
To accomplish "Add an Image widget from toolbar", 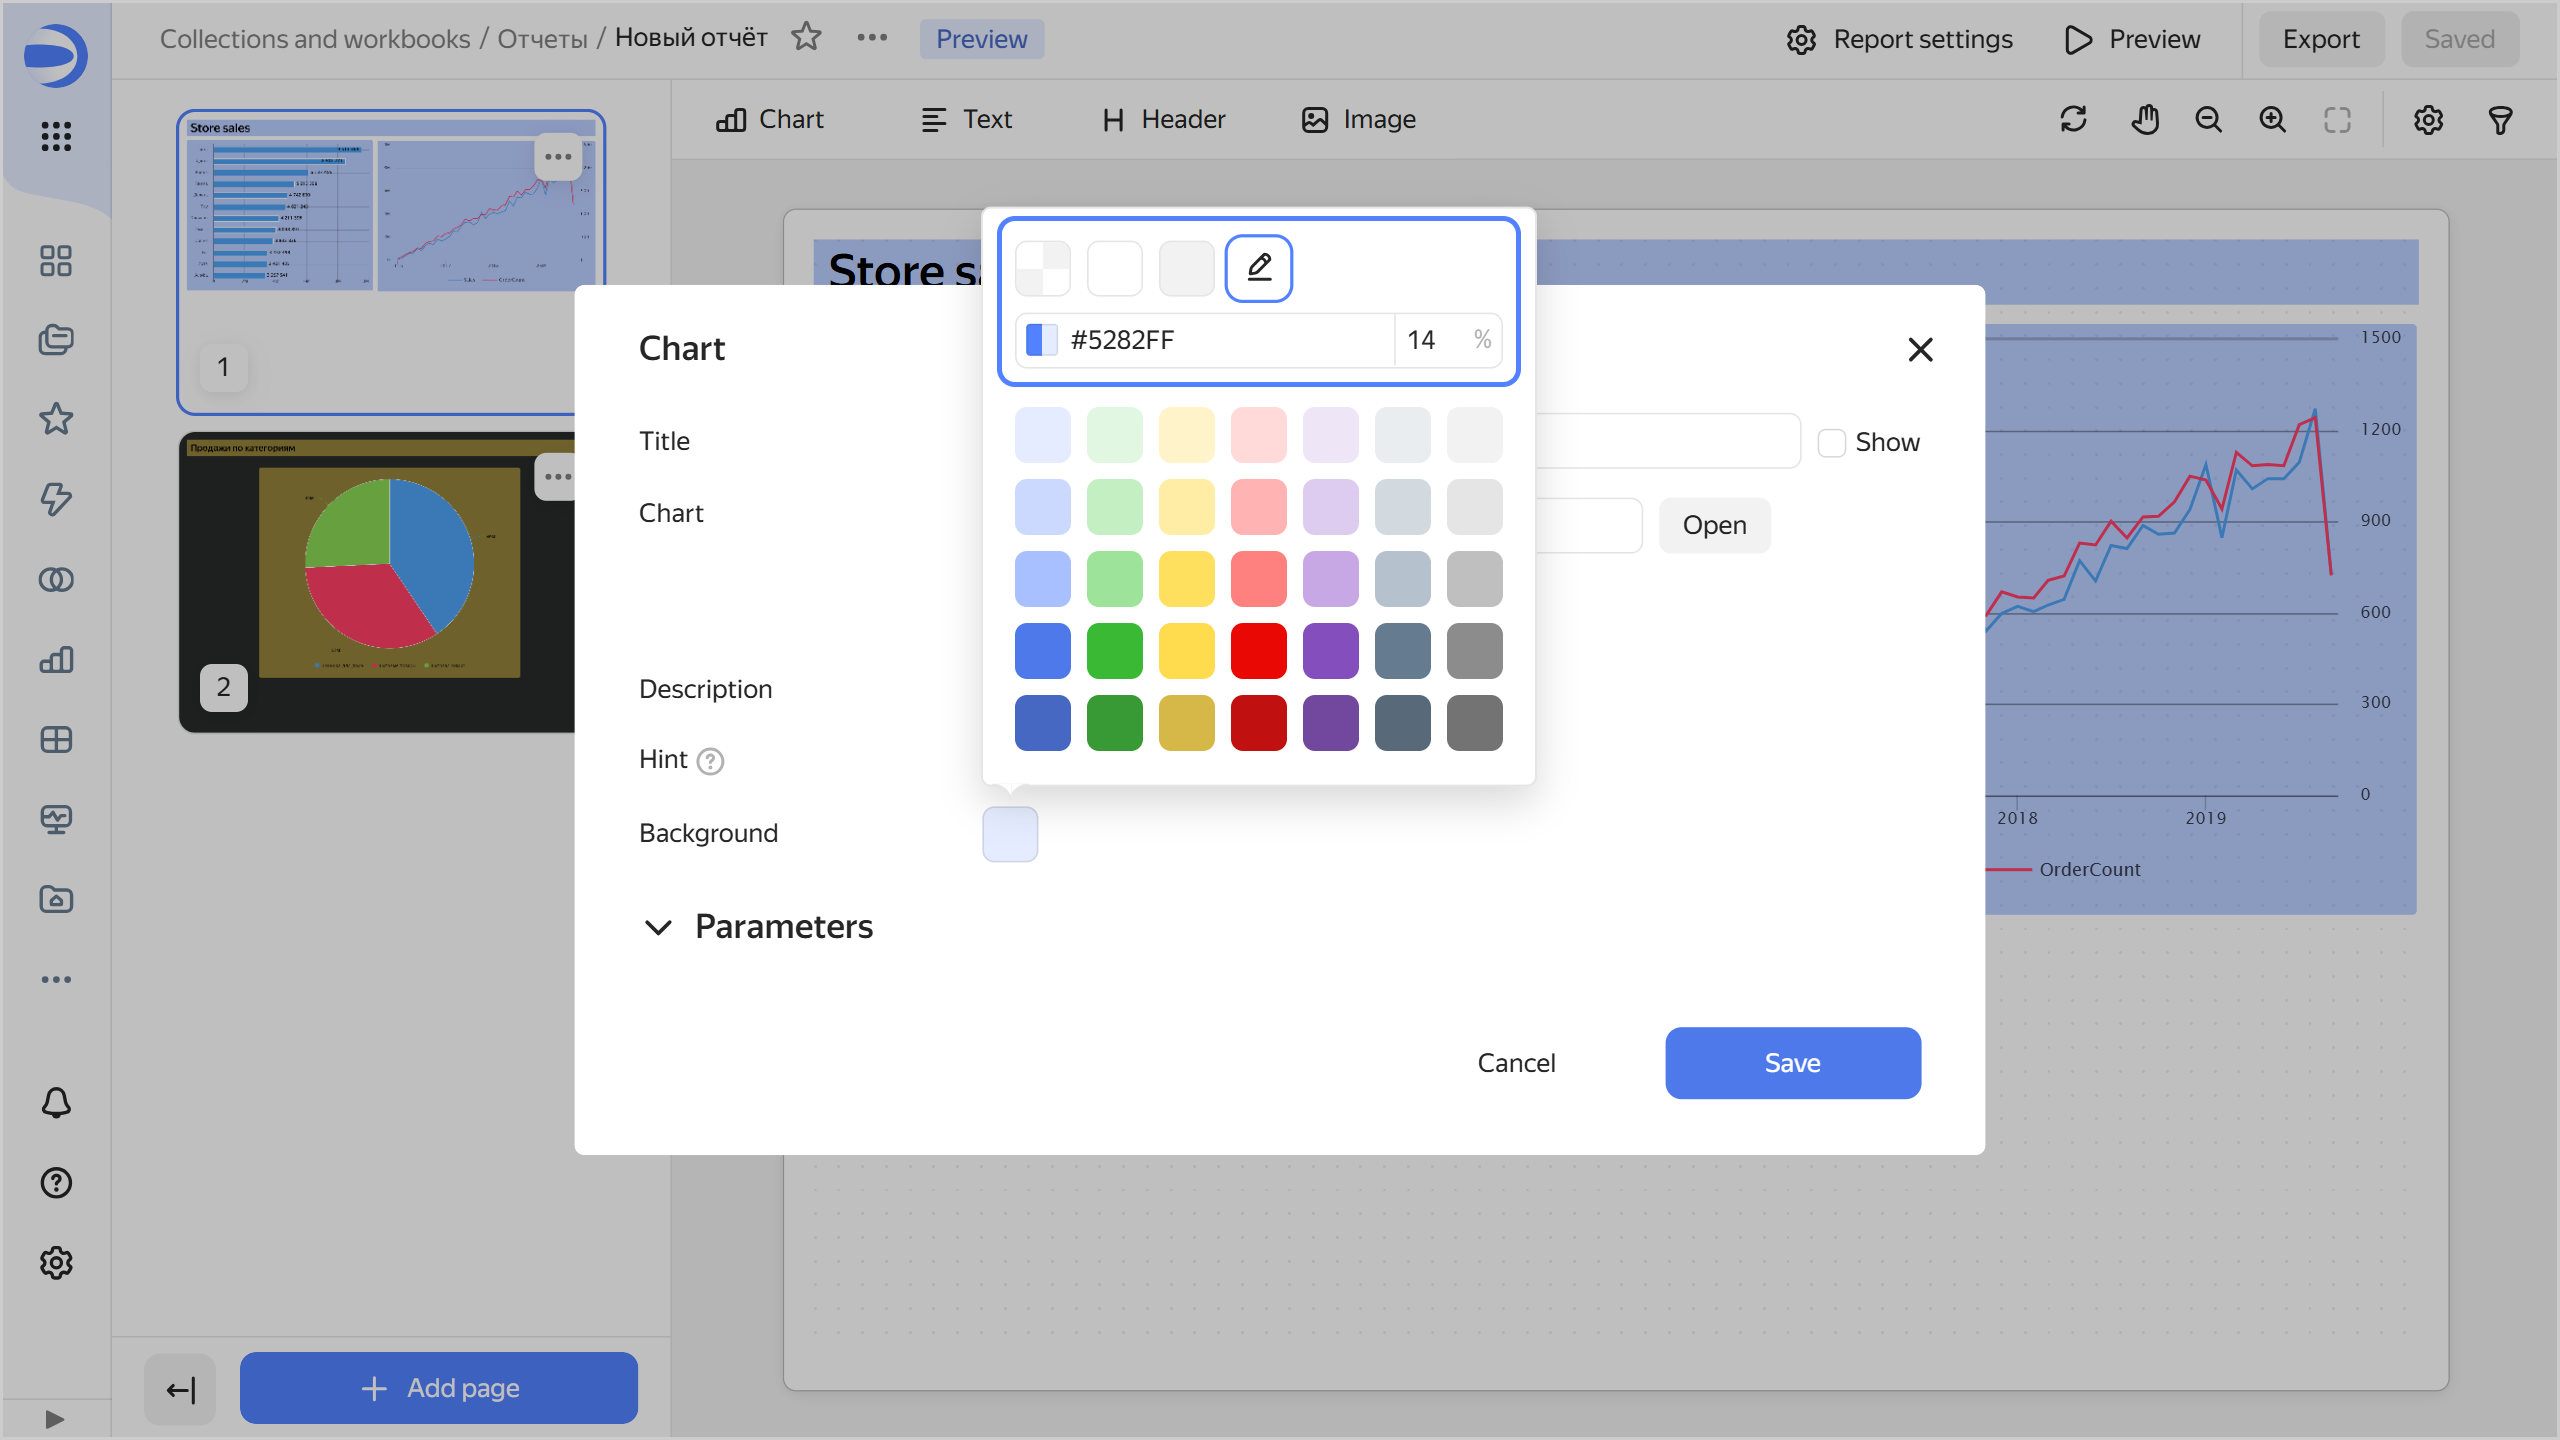I will coord(1358,120).
